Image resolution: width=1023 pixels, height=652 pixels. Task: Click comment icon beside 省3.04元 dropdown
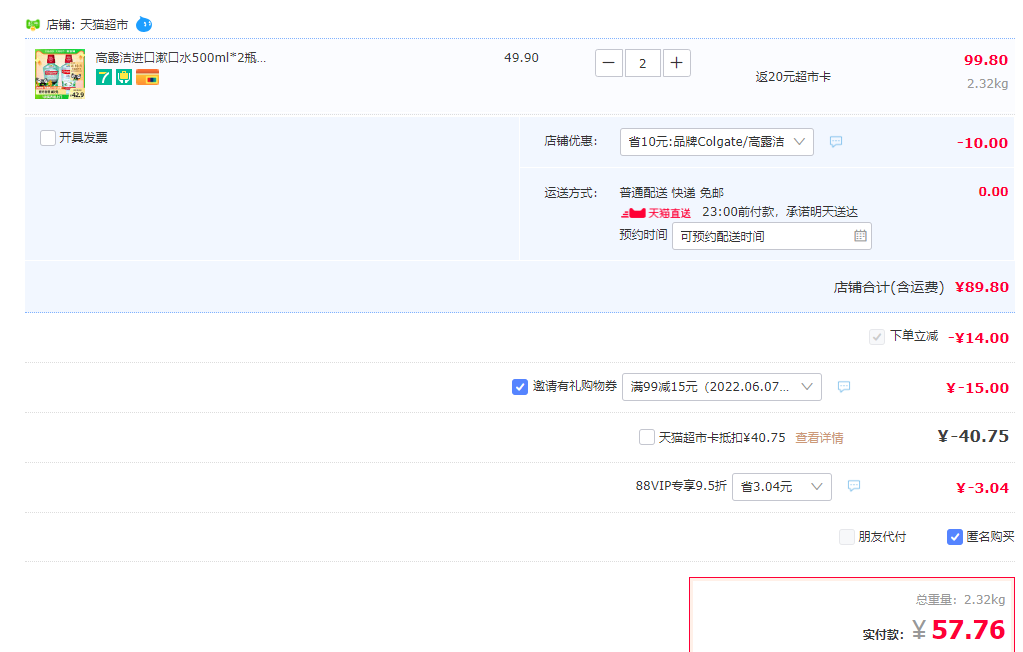[x=853, y=486]
